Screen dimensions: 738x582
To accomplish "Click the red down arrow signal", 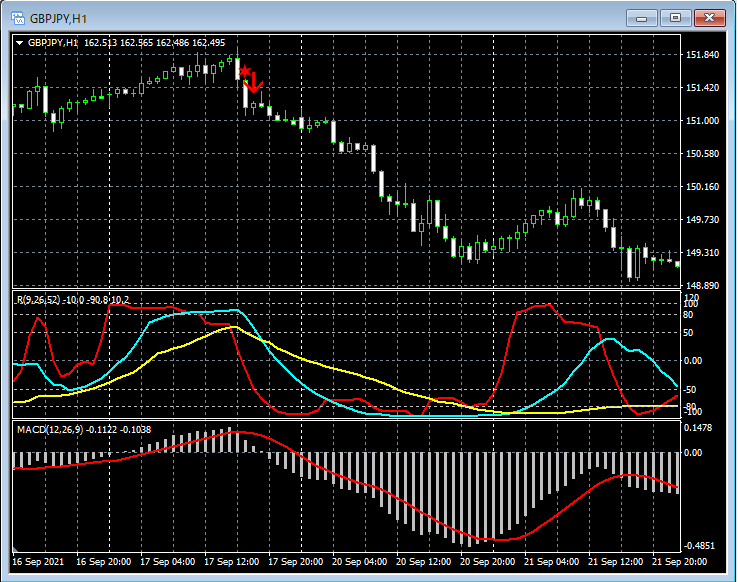I will point(254,83).
